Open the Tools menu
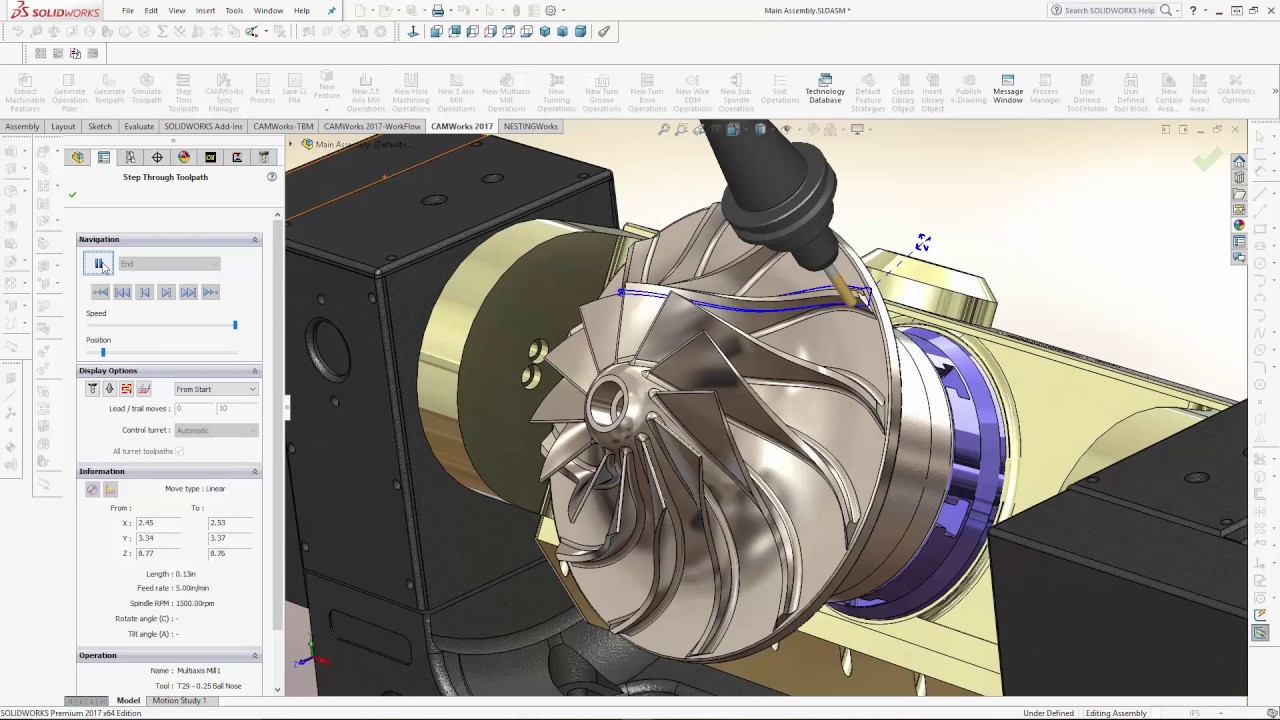The width and height of the screenshot is (1280, 720). [x=234, y=10]
